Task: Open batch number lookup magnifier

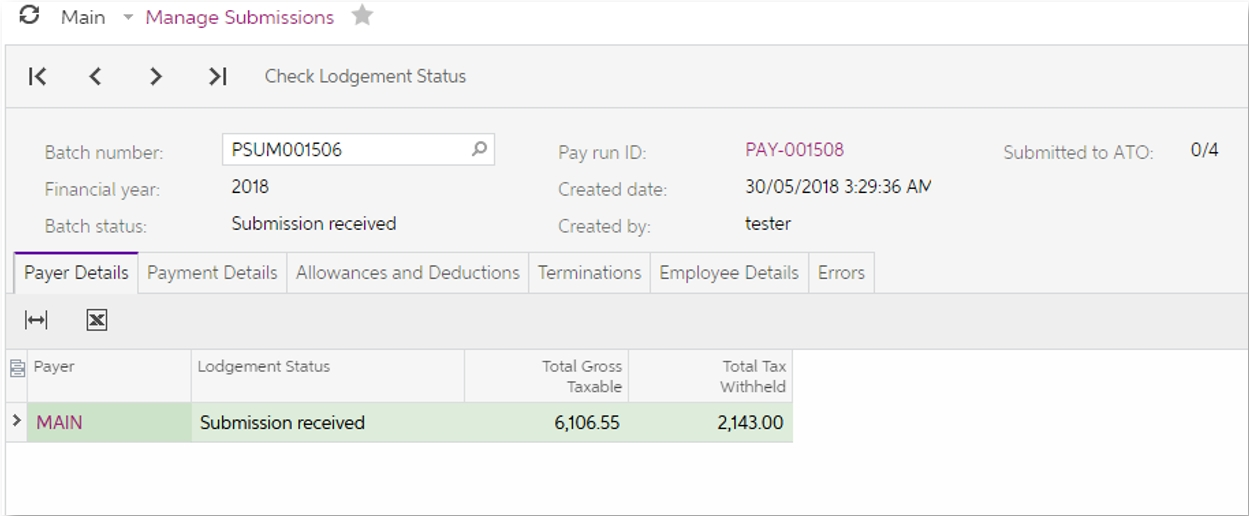Action: [479, 149]
